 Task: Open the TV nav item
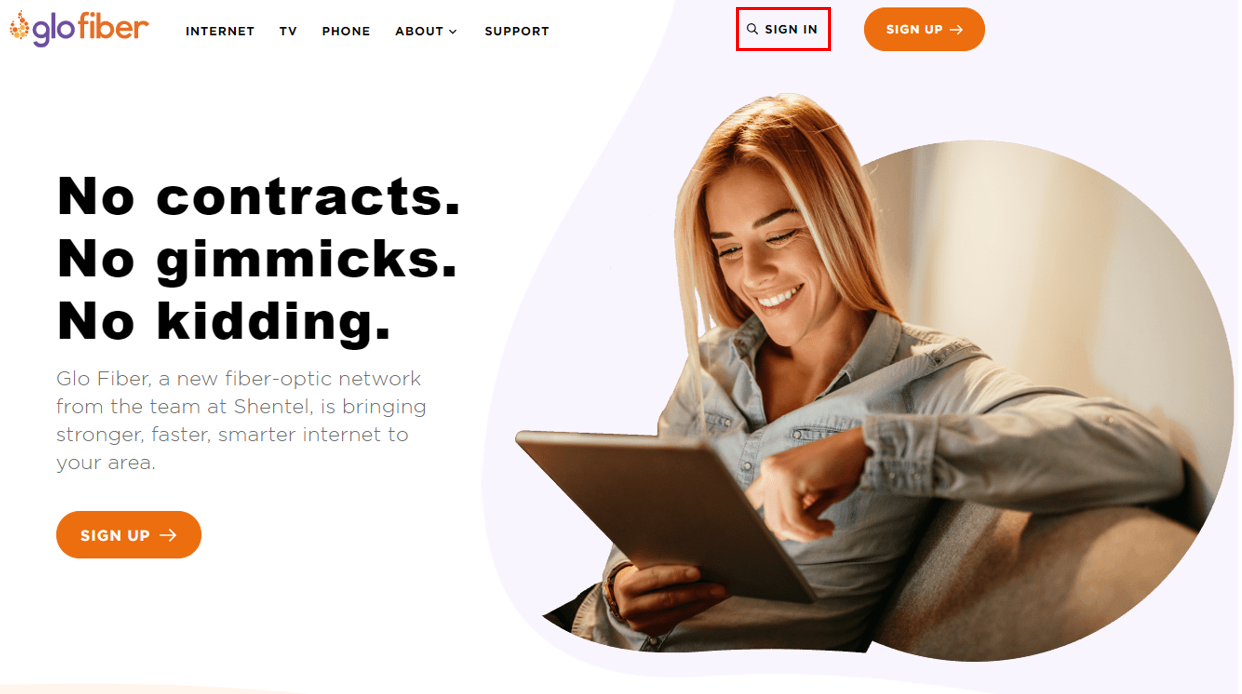[288, 32]
